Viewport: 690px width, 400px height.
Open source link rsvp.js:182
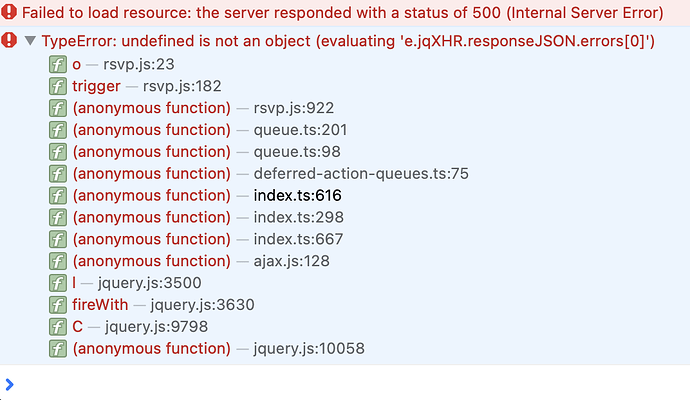tap(182, 86)
